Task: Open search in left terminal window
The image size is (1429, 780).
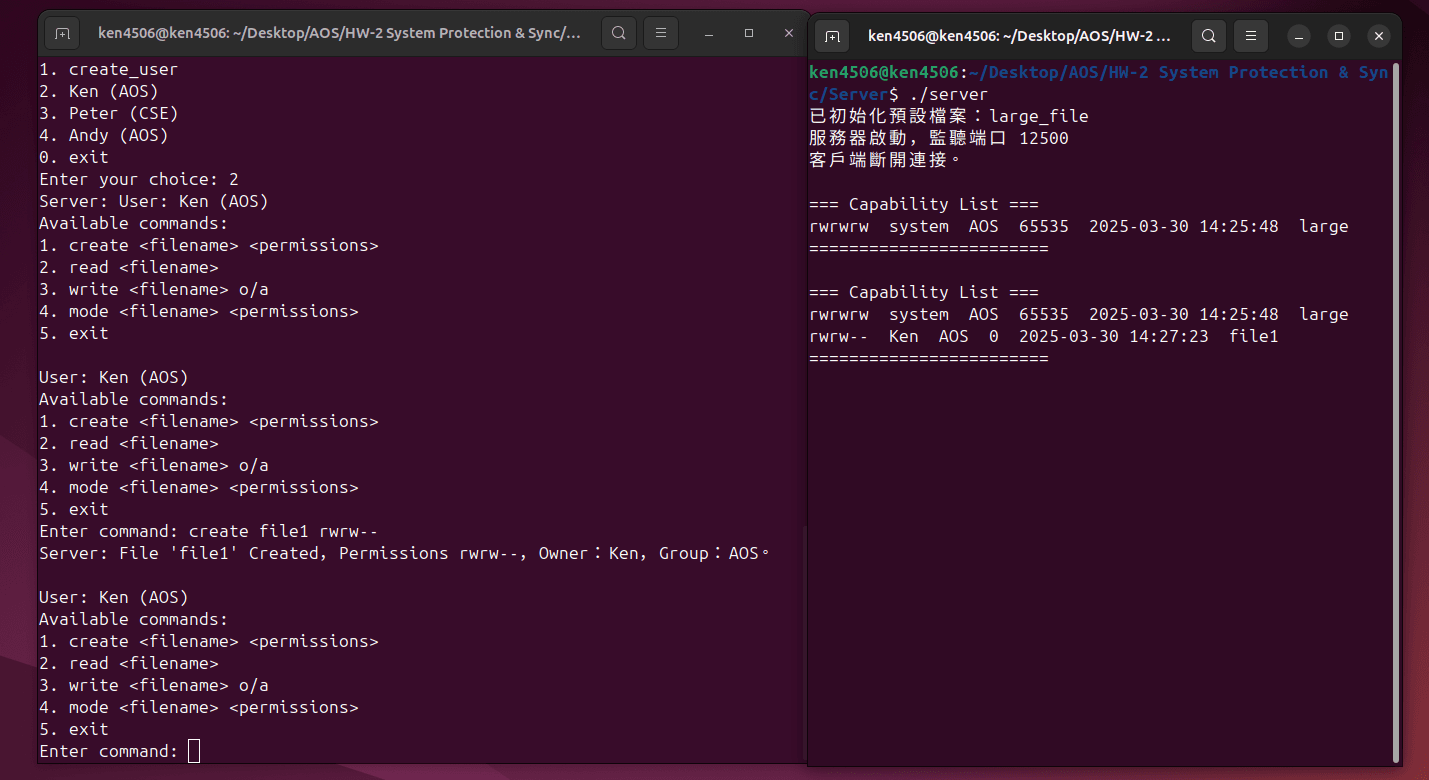Action: tap(618, 33)
